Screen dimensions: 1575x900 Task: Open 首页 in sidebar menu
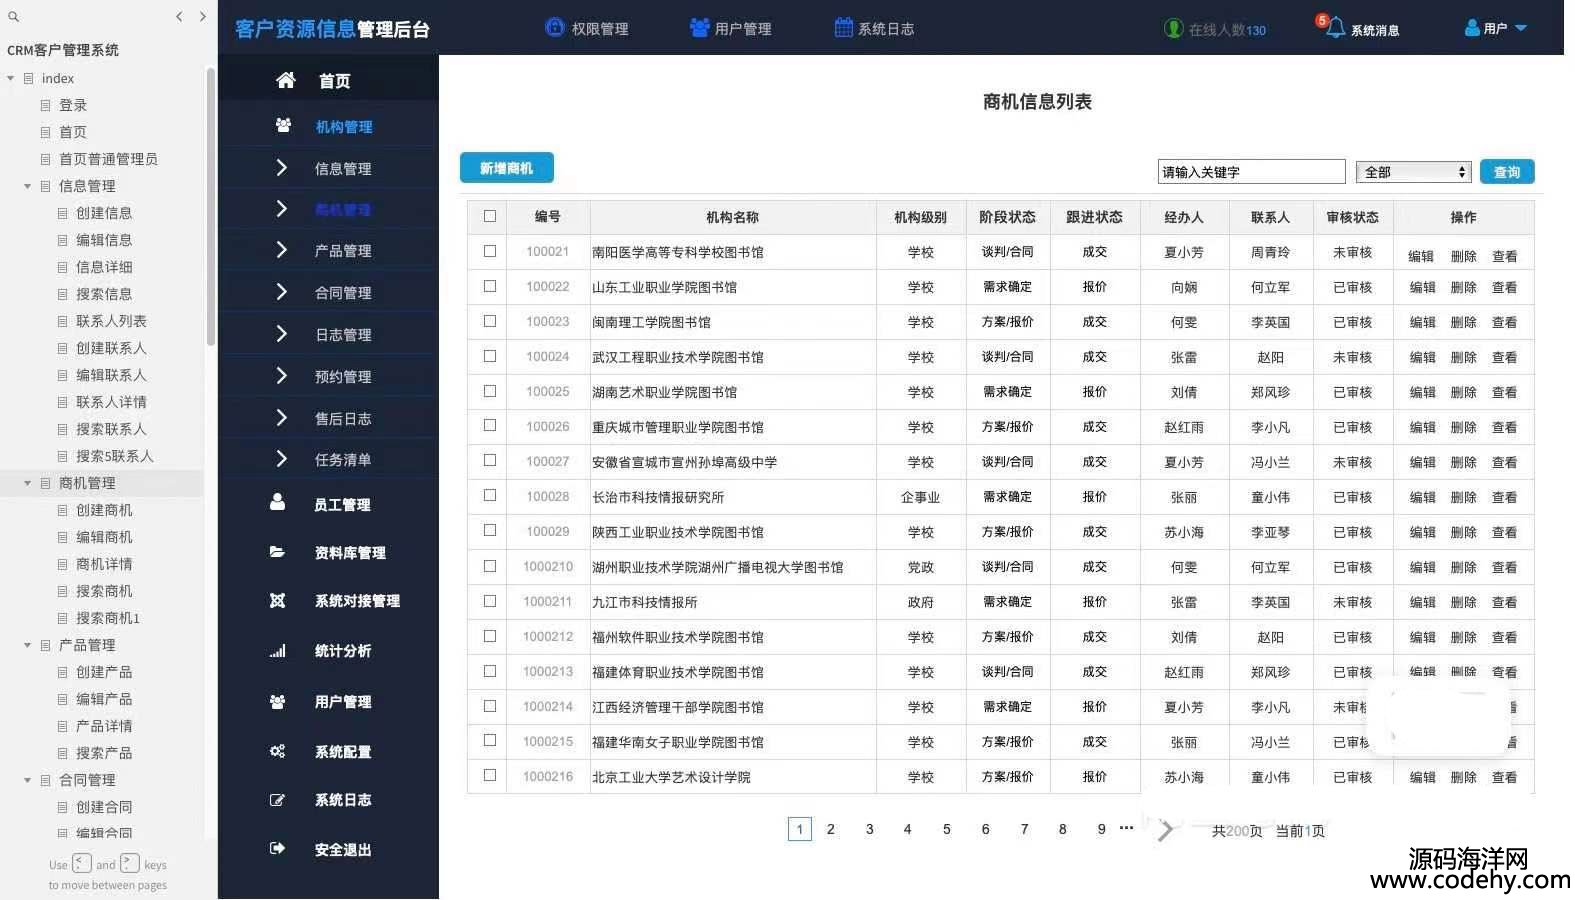click(334, 81)
